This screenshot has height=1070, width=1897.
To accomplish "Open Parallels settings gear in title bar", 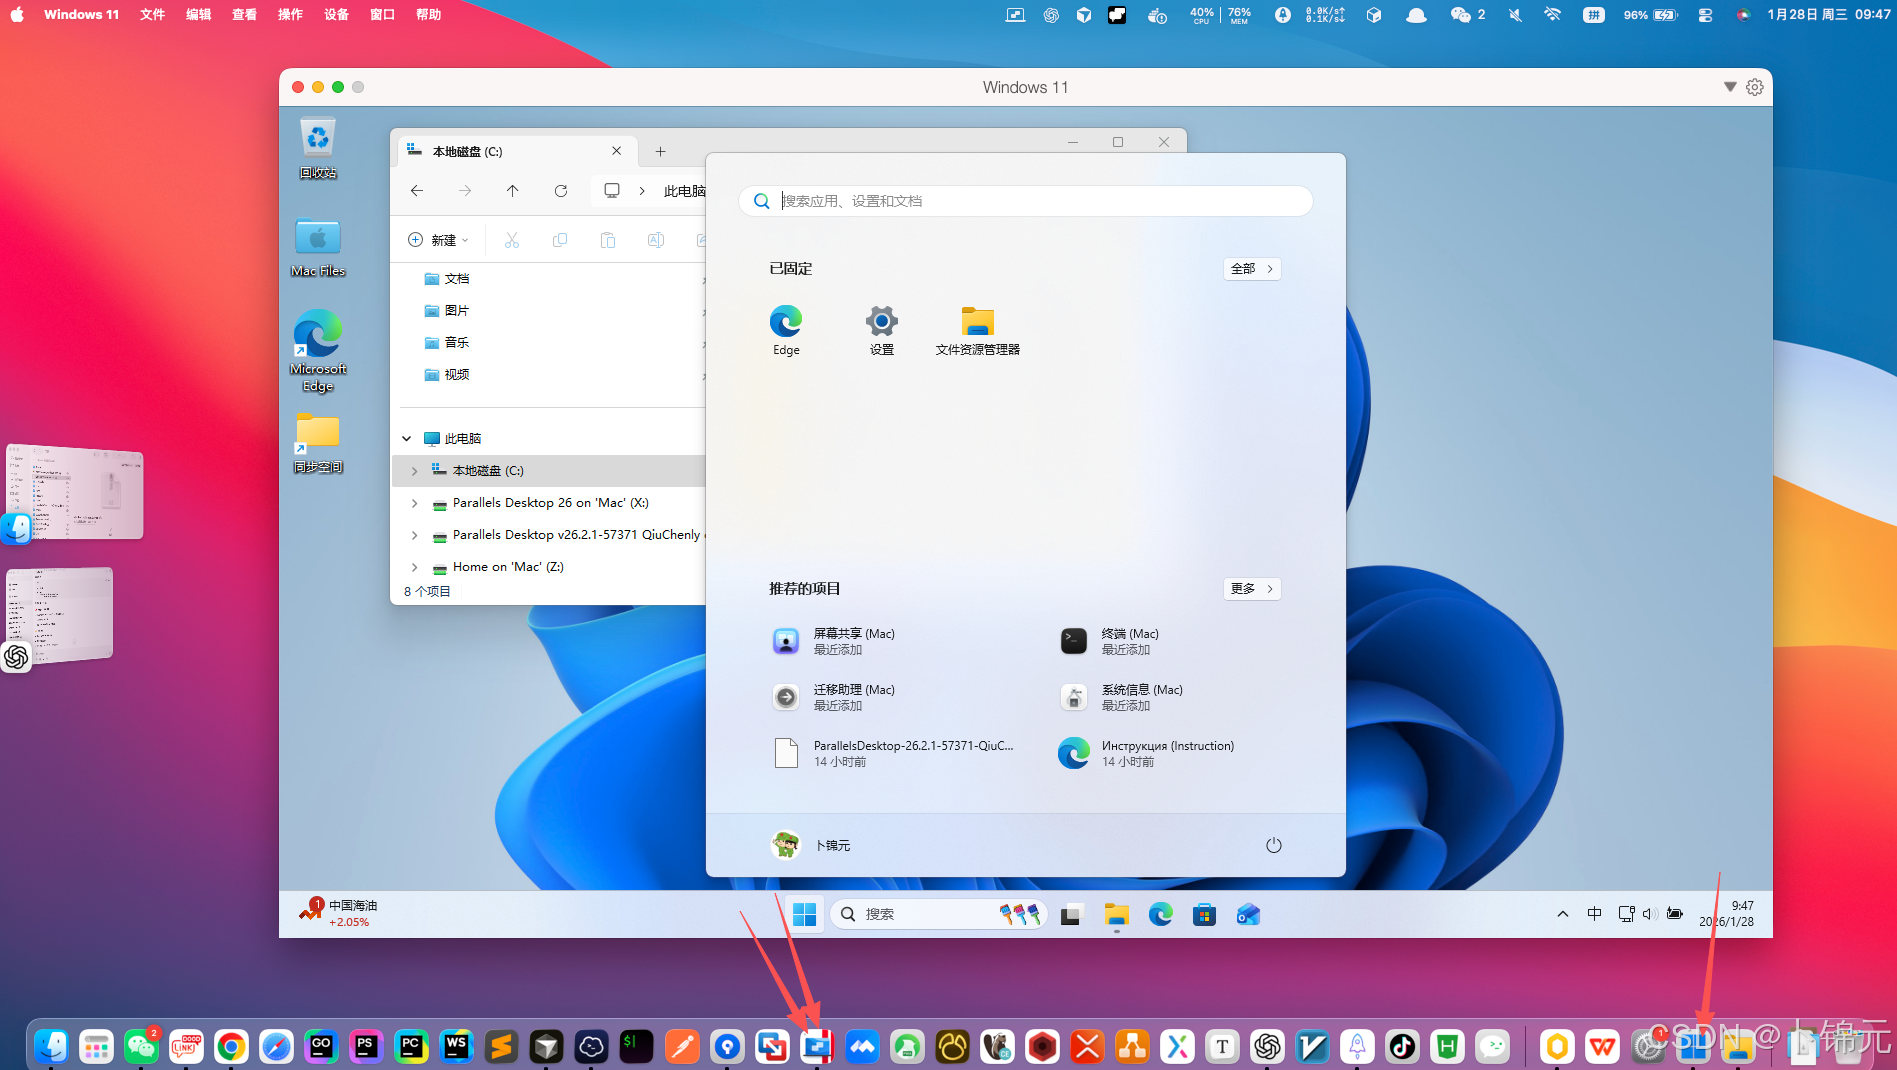I will click(x=1755, y=87).
